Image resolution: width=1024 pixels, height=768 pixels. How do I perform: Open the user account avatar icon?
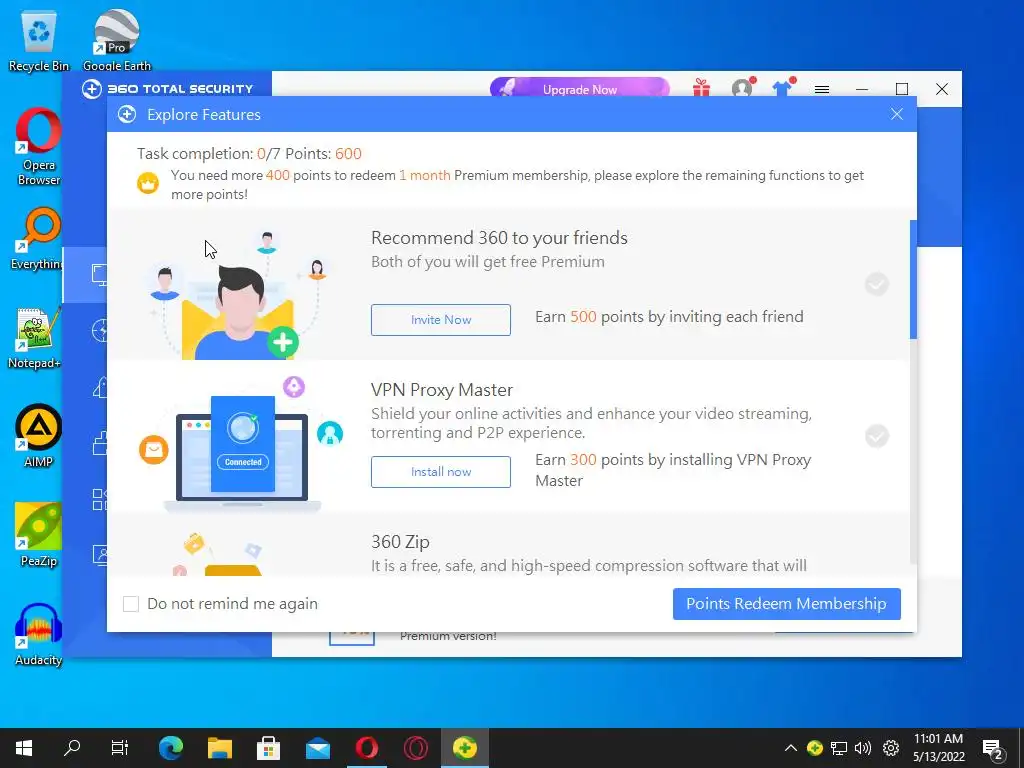click(x=742, y=88)
